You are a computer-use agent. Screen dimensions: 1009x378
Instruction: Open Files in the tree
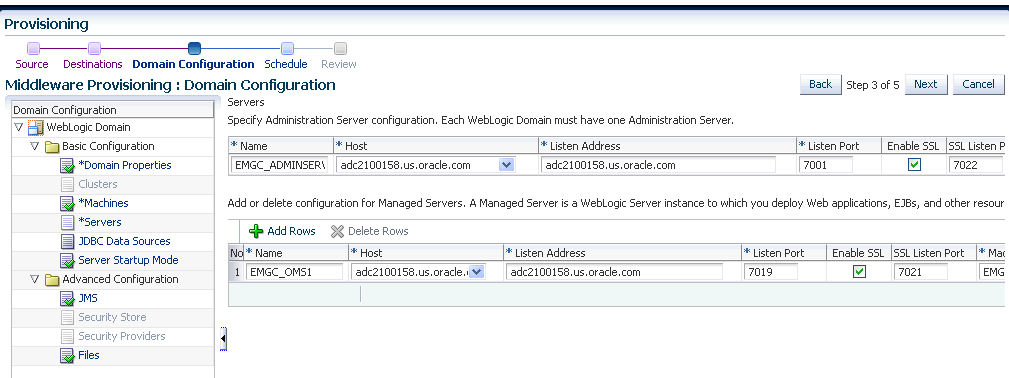89,355
